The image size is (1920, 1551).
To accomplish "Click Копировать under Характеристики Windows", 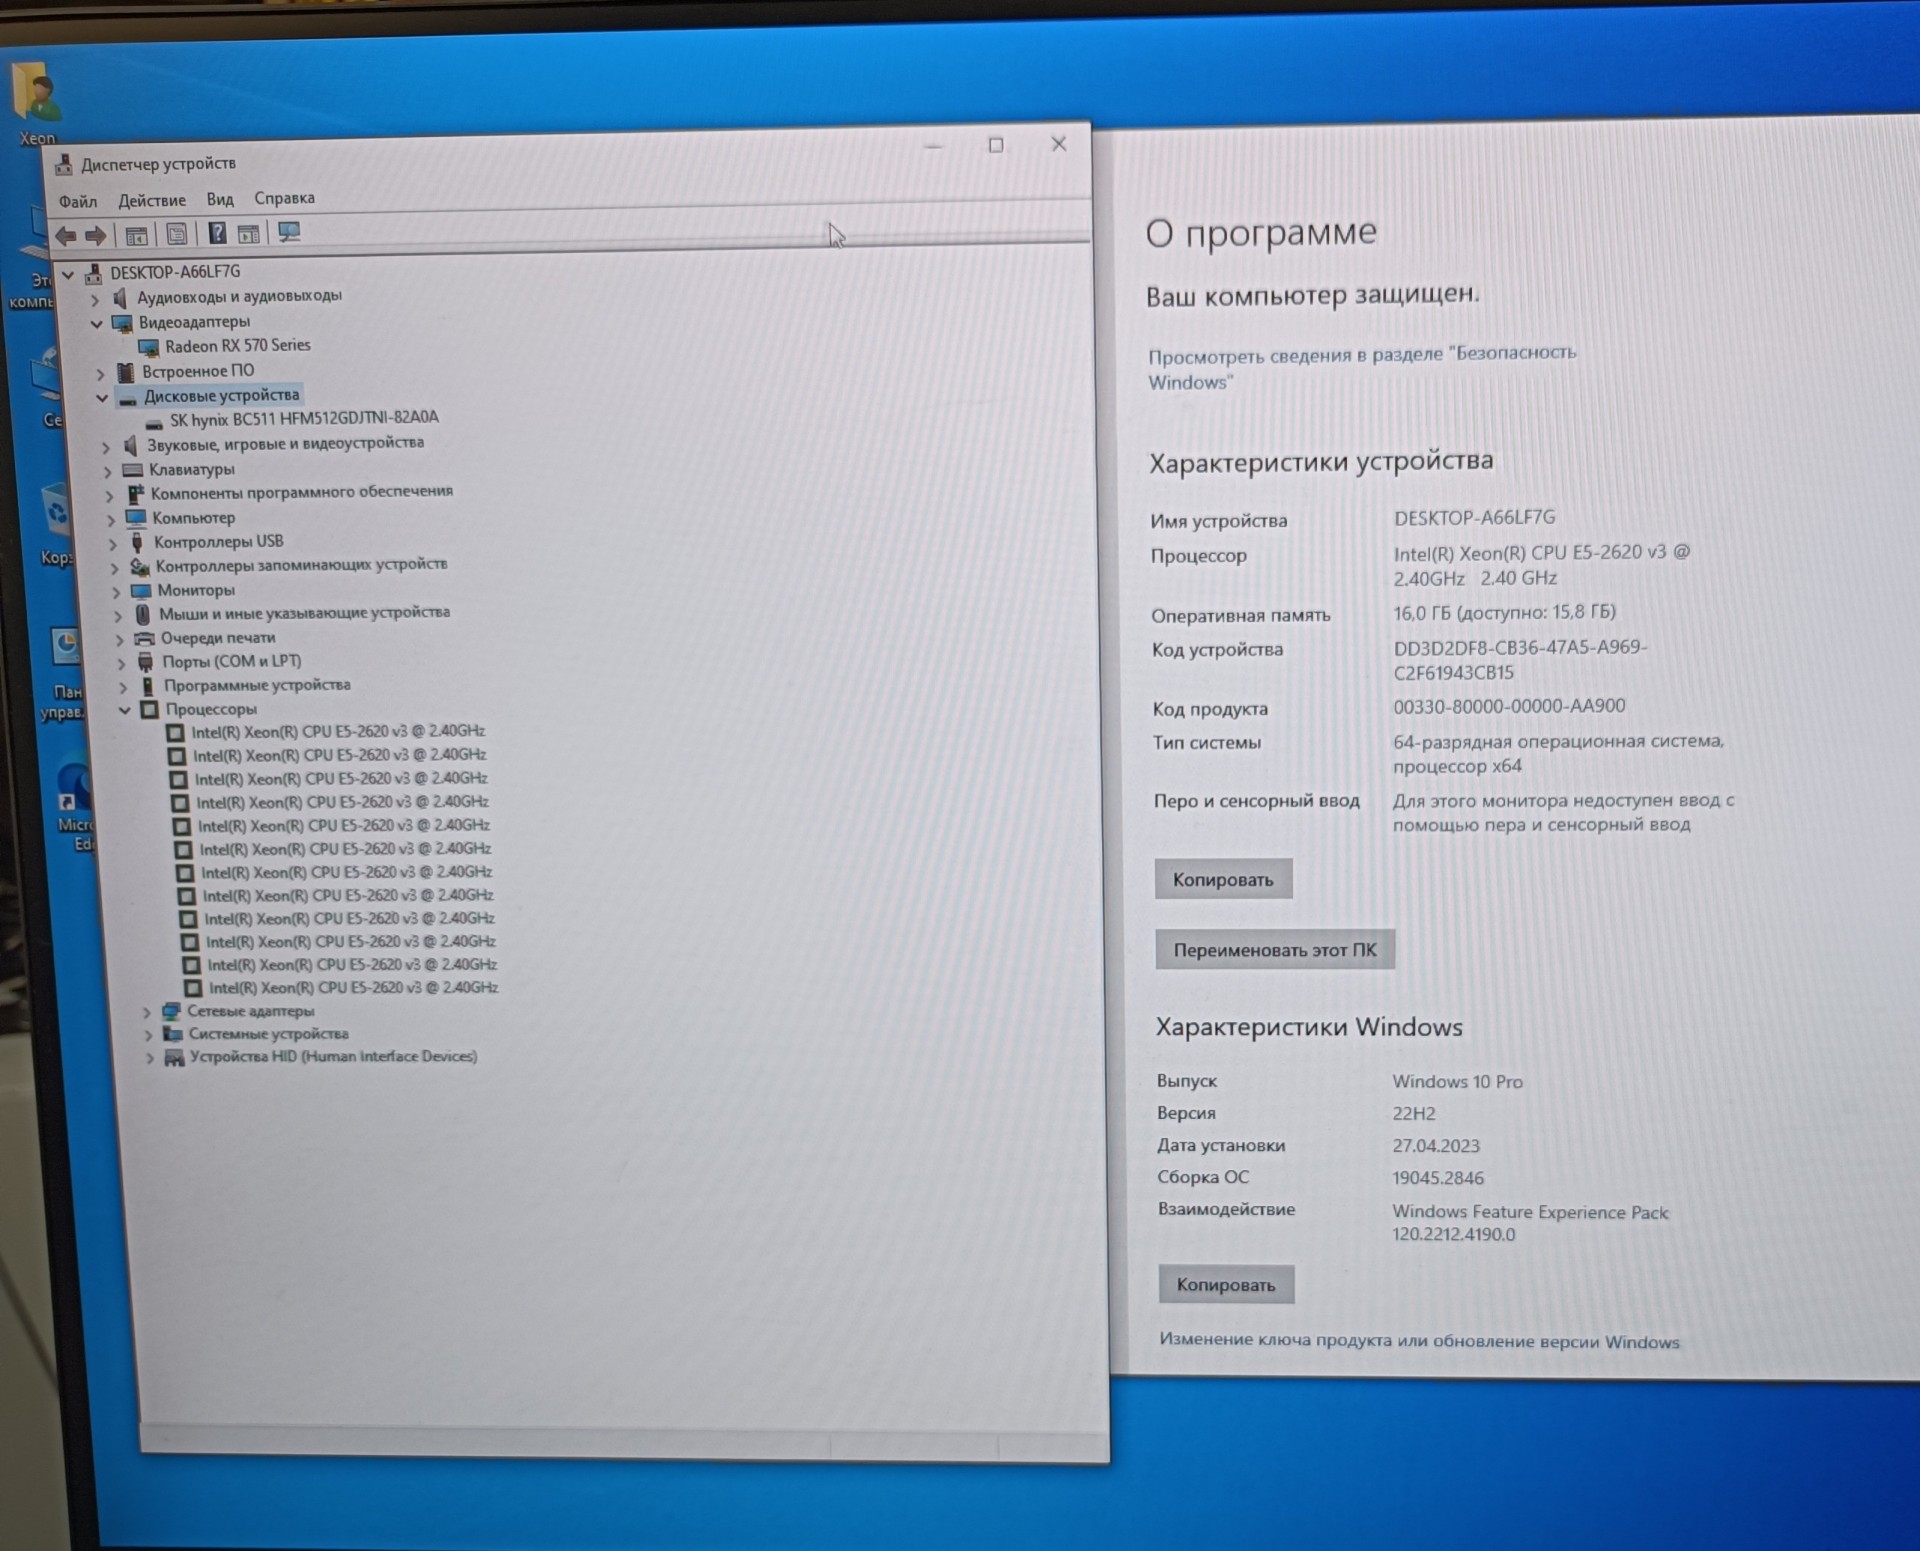I will 1226,1285.
